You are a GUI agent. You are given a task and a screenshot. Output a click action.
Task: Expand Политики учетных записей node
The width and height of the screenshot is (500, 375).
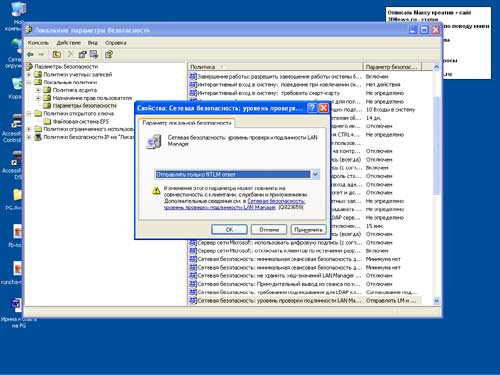click(x=29, y=74)
